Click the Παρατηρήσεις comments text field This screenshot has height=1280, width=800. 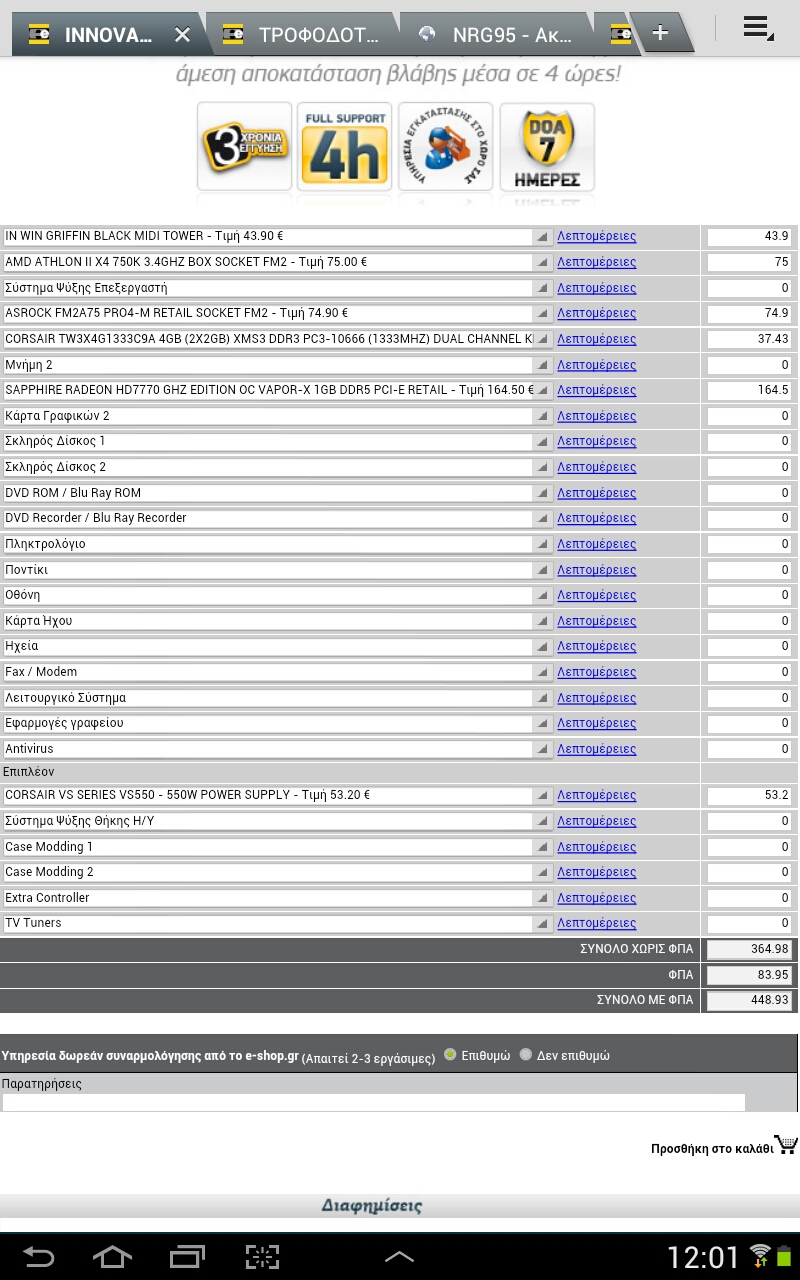point(373,1102)
